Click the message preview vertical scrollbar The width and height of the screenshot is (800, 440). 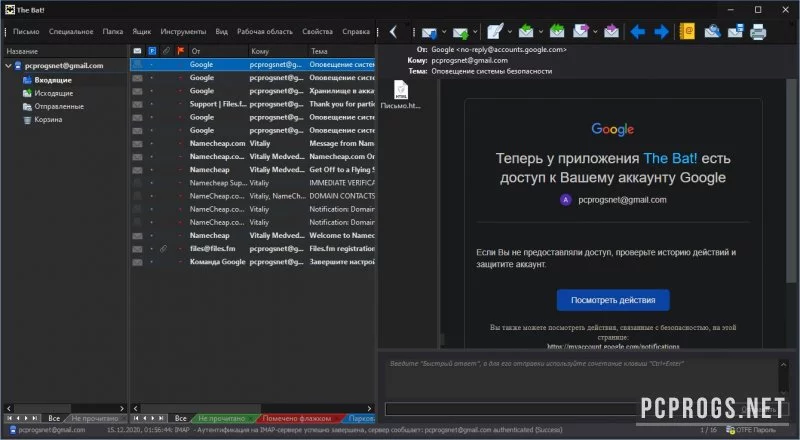pyautogui.click(x=791, y=181)
